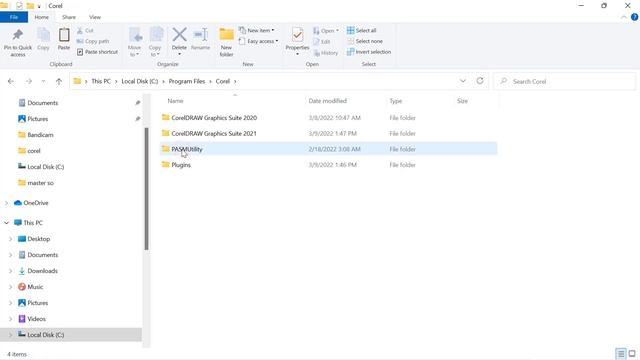Screen dimensions: 640x360
Task: Click Edit in the Open group
Action: click(322, 42)
